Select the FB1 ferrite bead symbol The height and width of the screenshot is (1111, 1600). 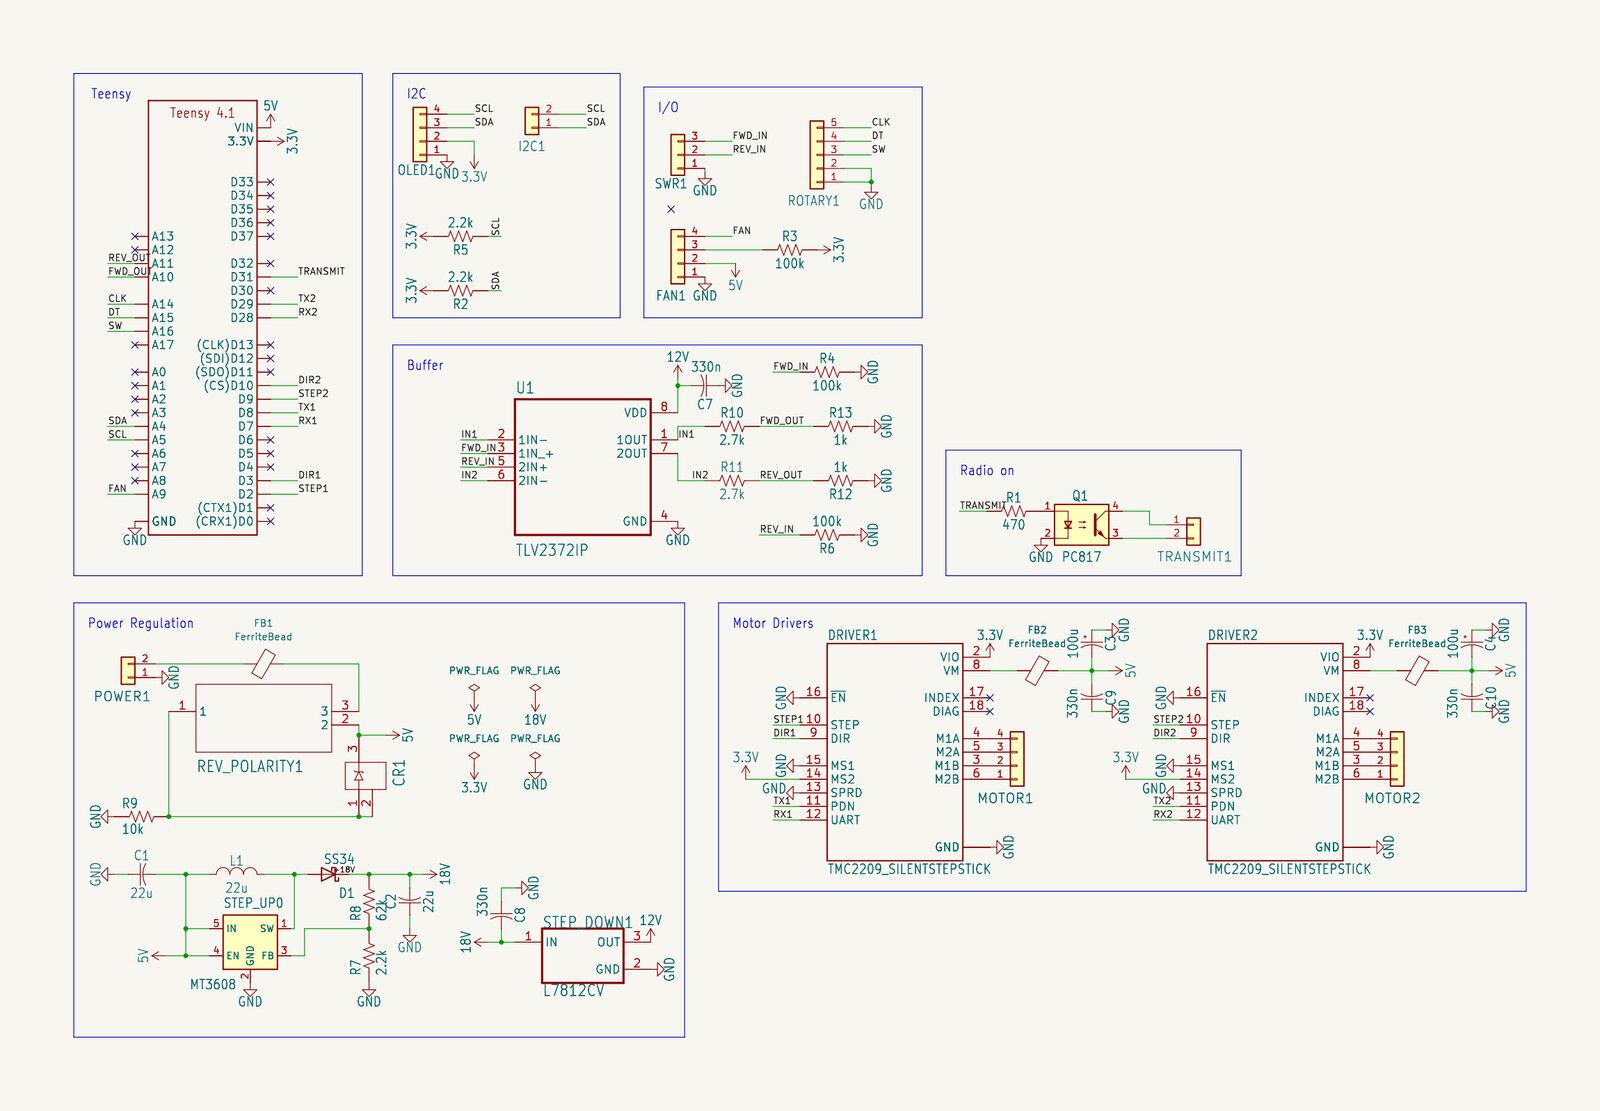click(x=264, y=664)
